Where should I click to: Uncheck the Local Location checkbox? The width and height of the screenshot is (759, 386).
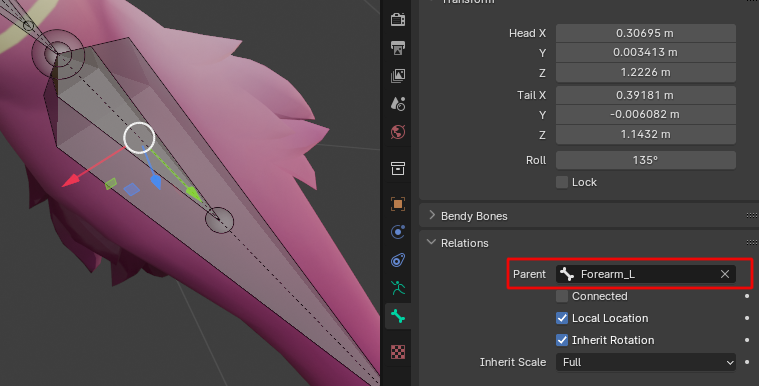(562, 318)
